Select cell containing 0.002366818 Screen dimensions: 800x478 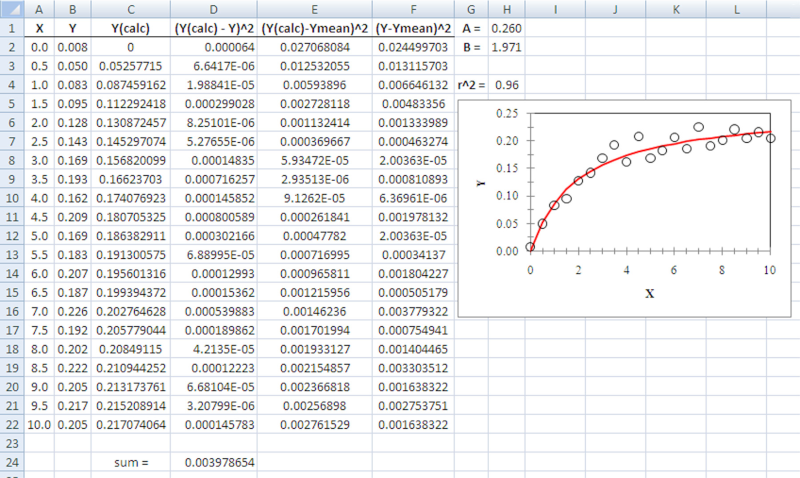(315, 387)
